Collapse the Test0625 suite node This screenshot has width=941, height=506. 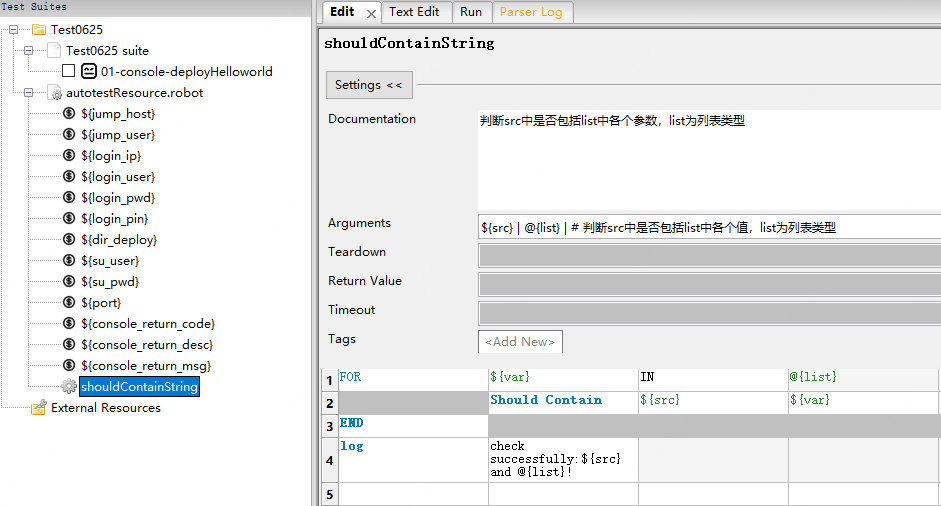[28, 50]
